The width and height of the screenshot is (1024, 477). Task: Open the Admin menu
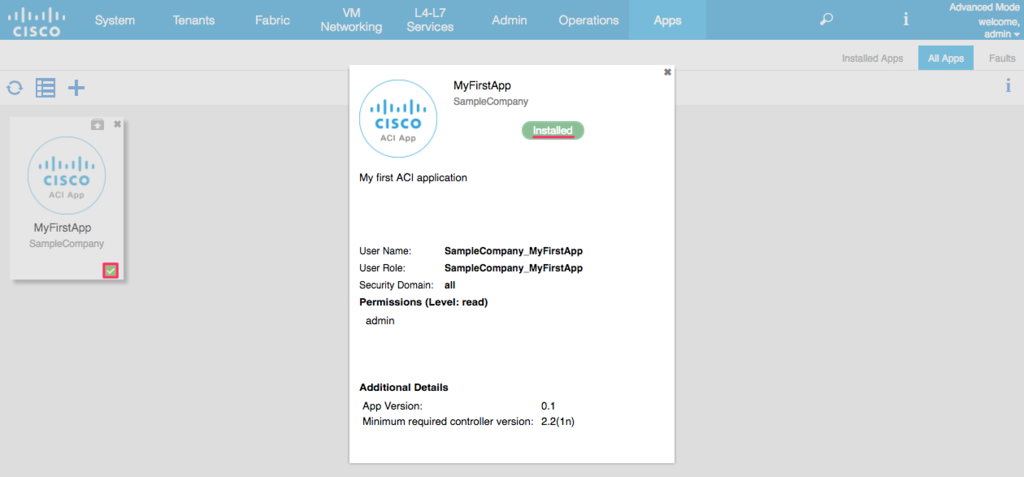(x=509, y=20)
